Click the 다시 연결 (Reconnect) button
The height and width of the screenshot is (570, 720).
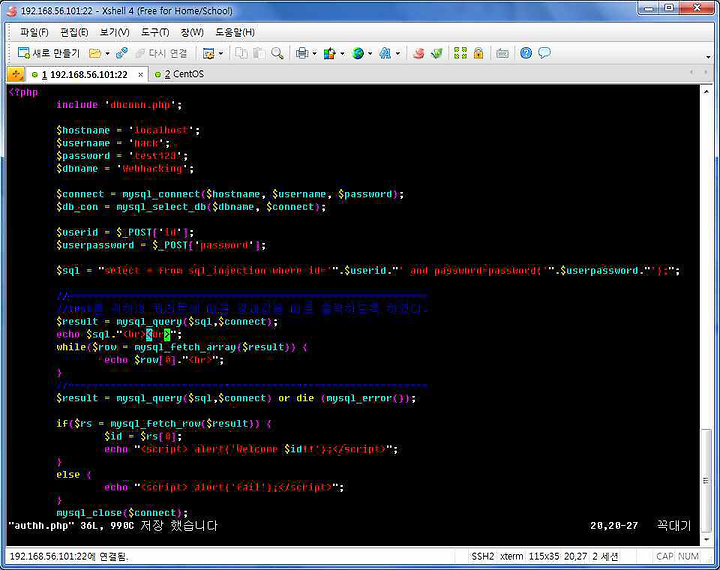pyautogui.click(x=161, y=53)
